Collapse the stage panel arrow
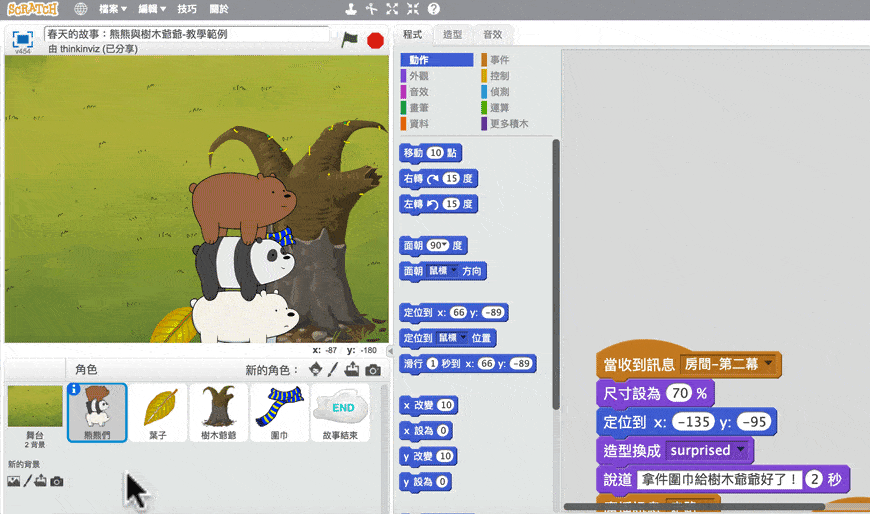 (x=390, y=351)
